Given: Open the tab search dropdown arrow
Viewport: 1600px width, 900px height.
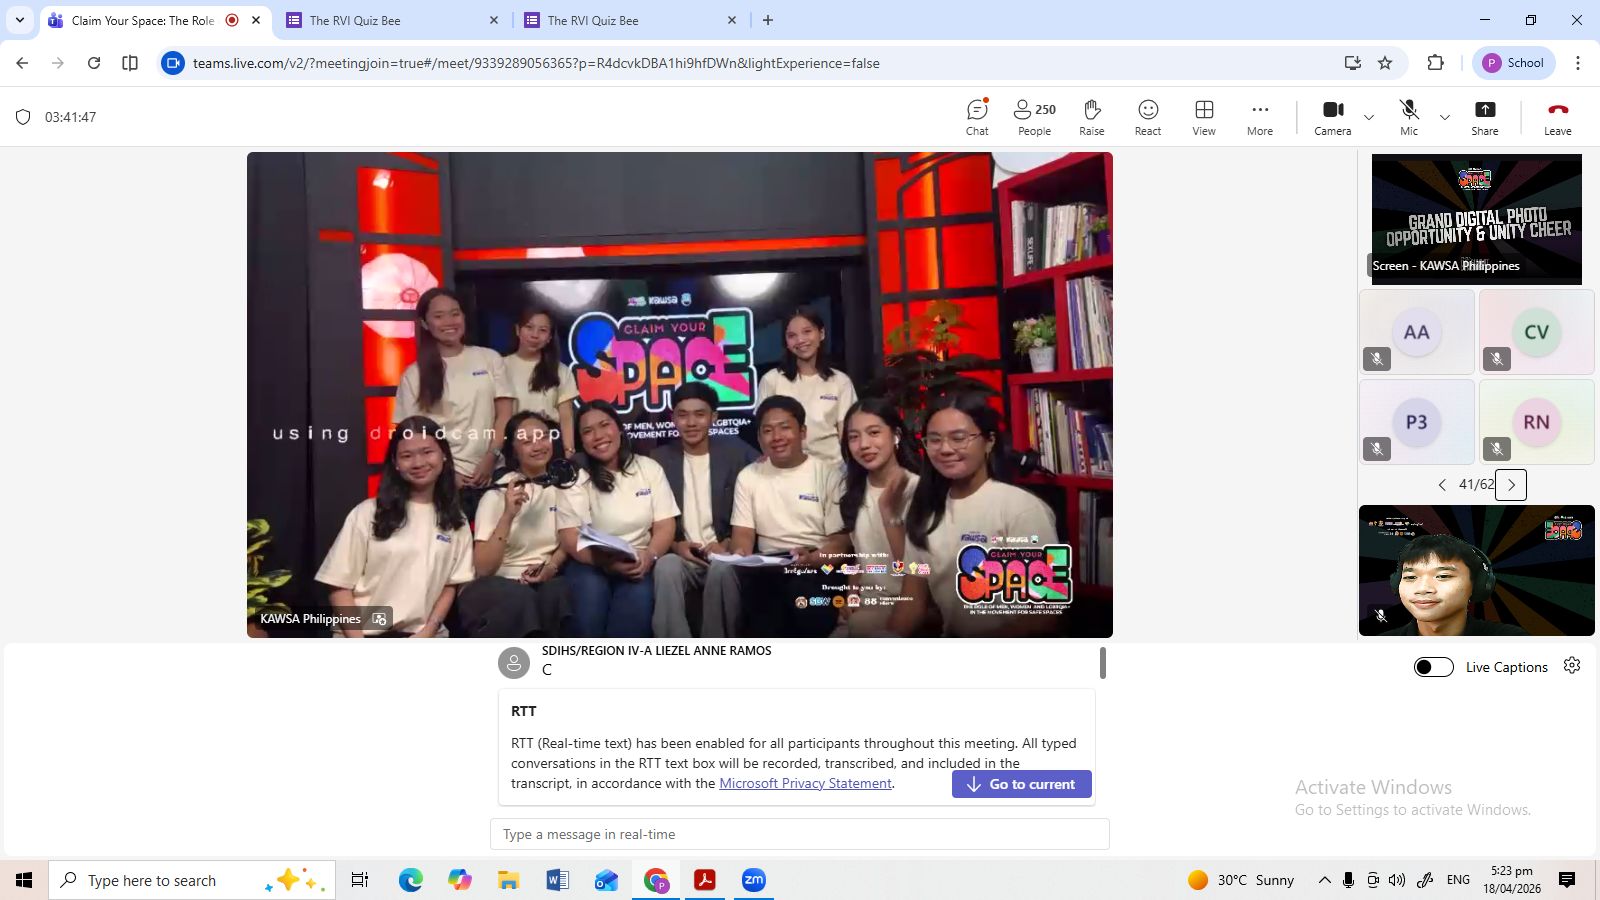Looking at the screenshot, I should pyautogui.click(x=19, y=20).
